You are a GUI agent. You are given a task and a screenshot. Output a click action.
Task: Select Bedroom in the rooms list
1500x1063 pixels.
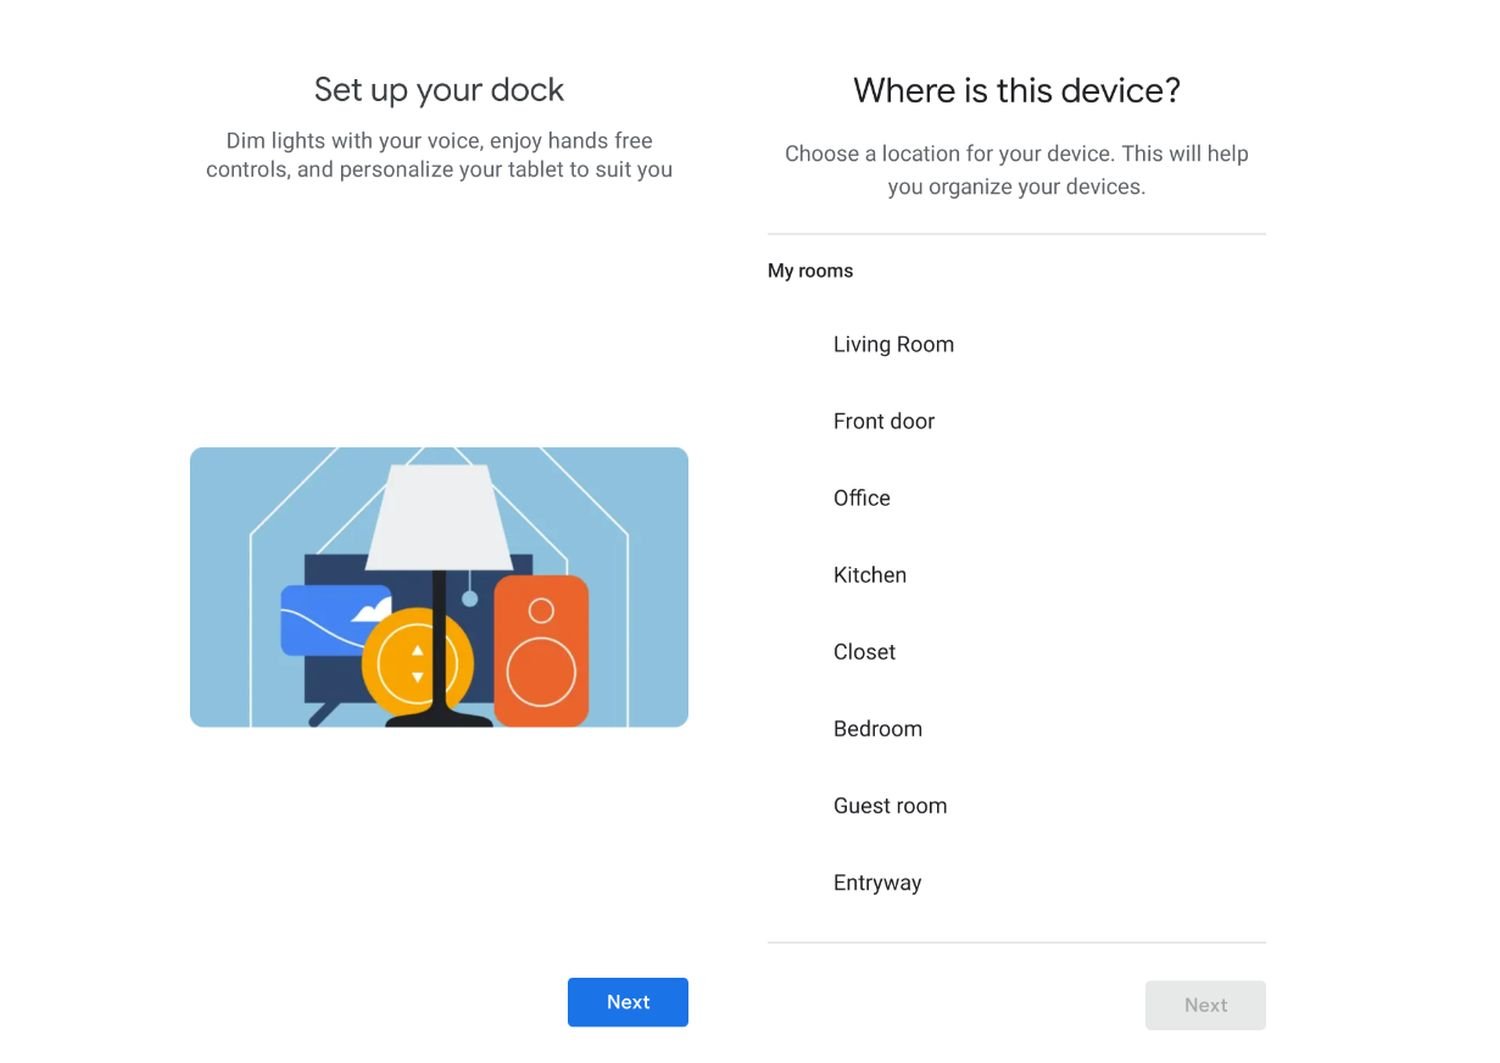coord(877,729)
